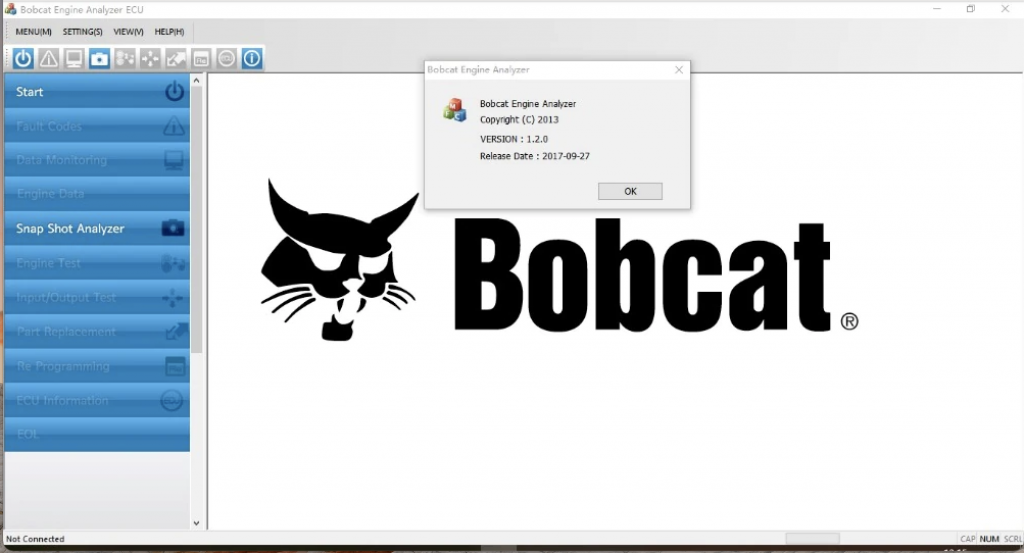Click the Input/Output Test arrows toolbar icon

pos(150,59)
